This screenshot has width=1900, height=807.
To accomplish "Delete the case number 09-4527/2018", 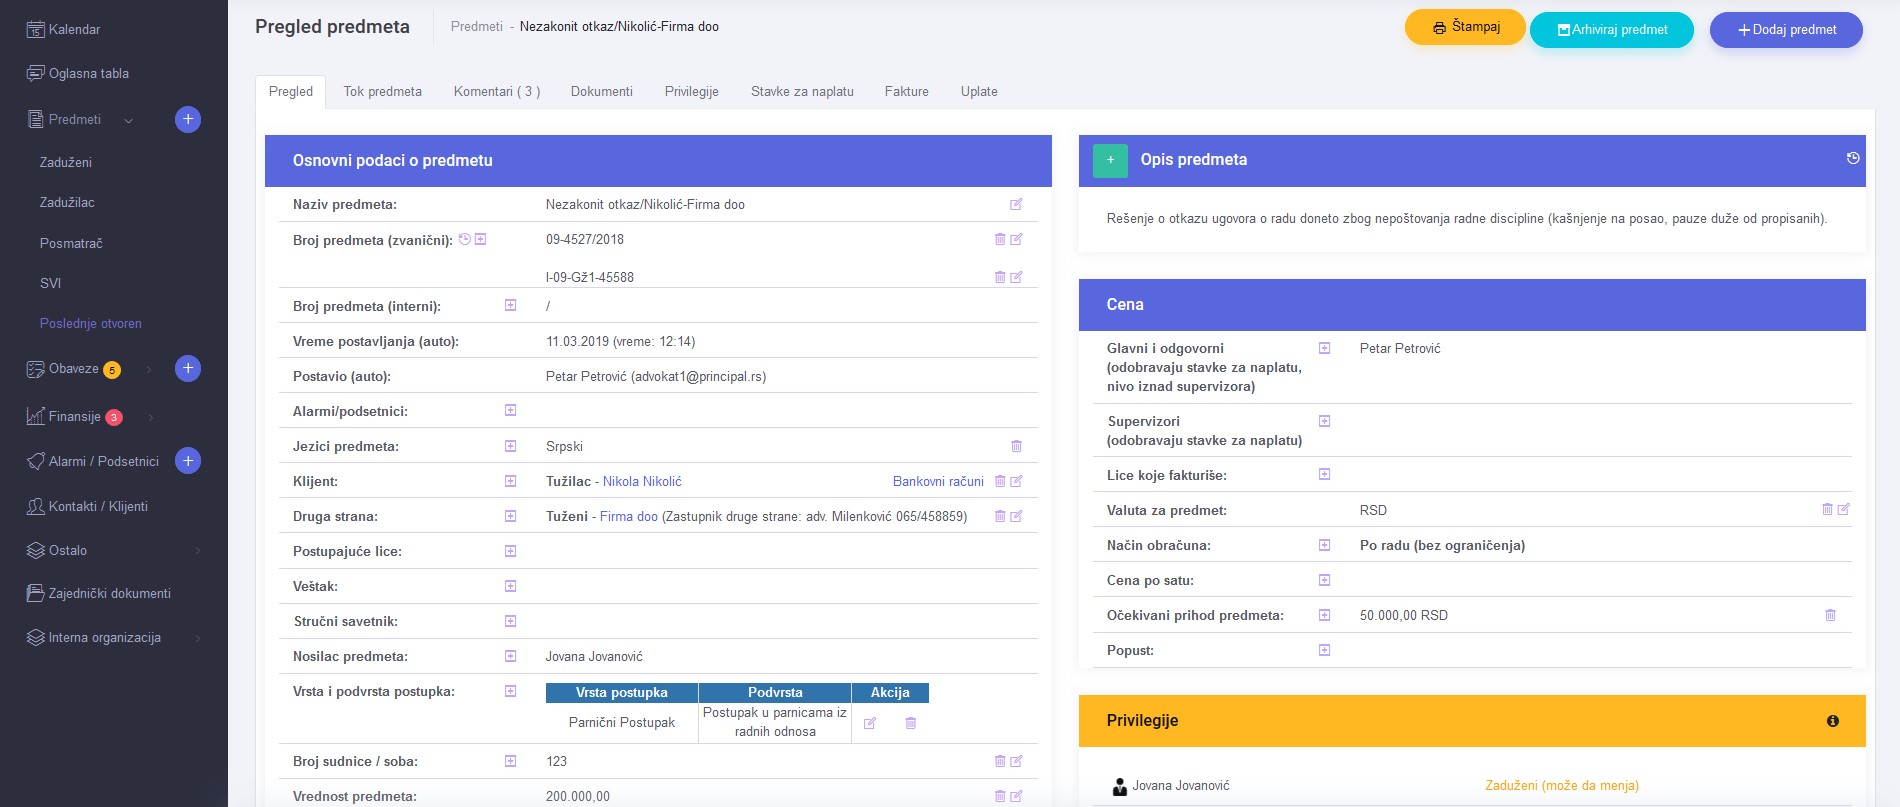I will coord(1000,240).
